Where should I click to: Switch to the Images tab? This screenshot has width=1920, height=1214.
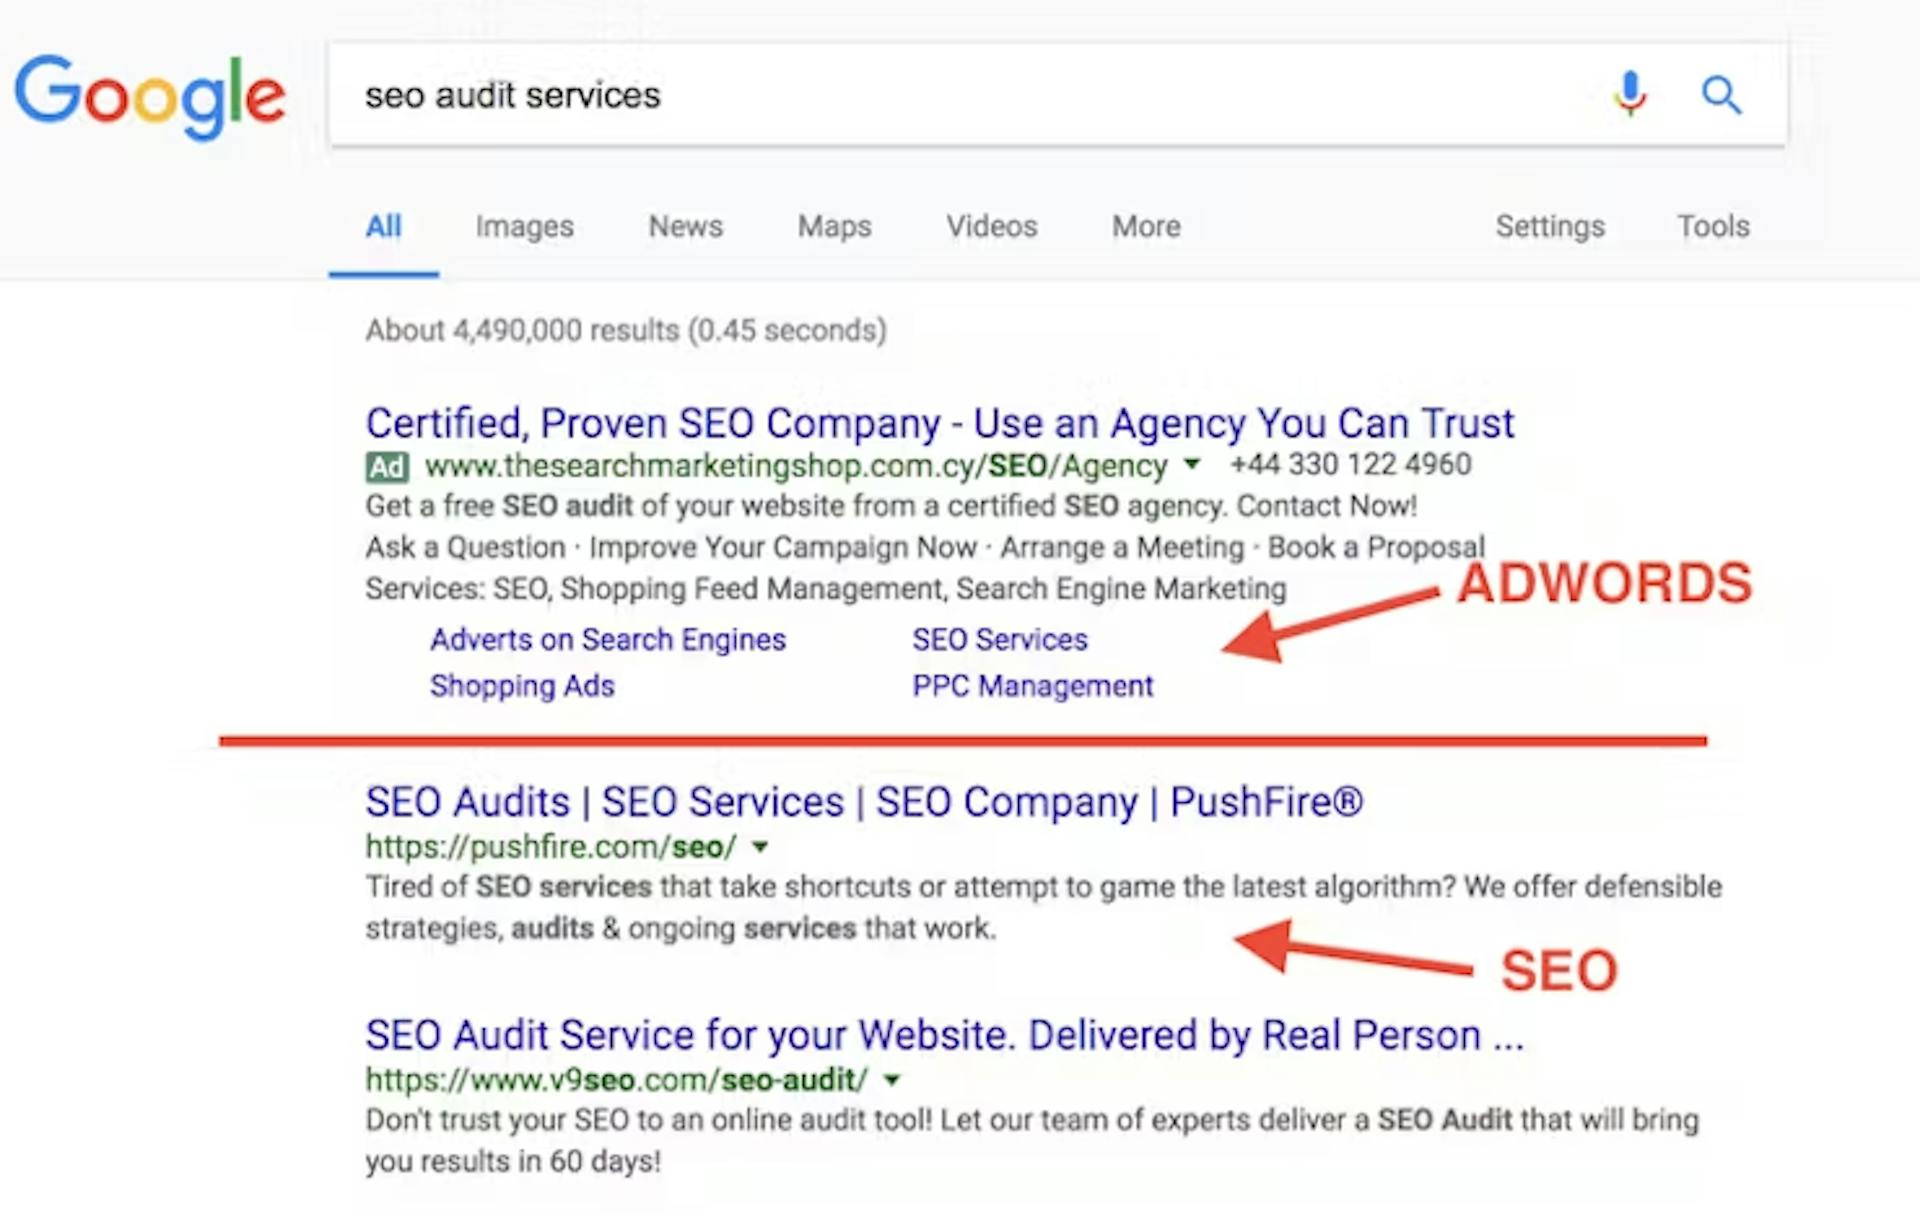(x=524, y=227)
